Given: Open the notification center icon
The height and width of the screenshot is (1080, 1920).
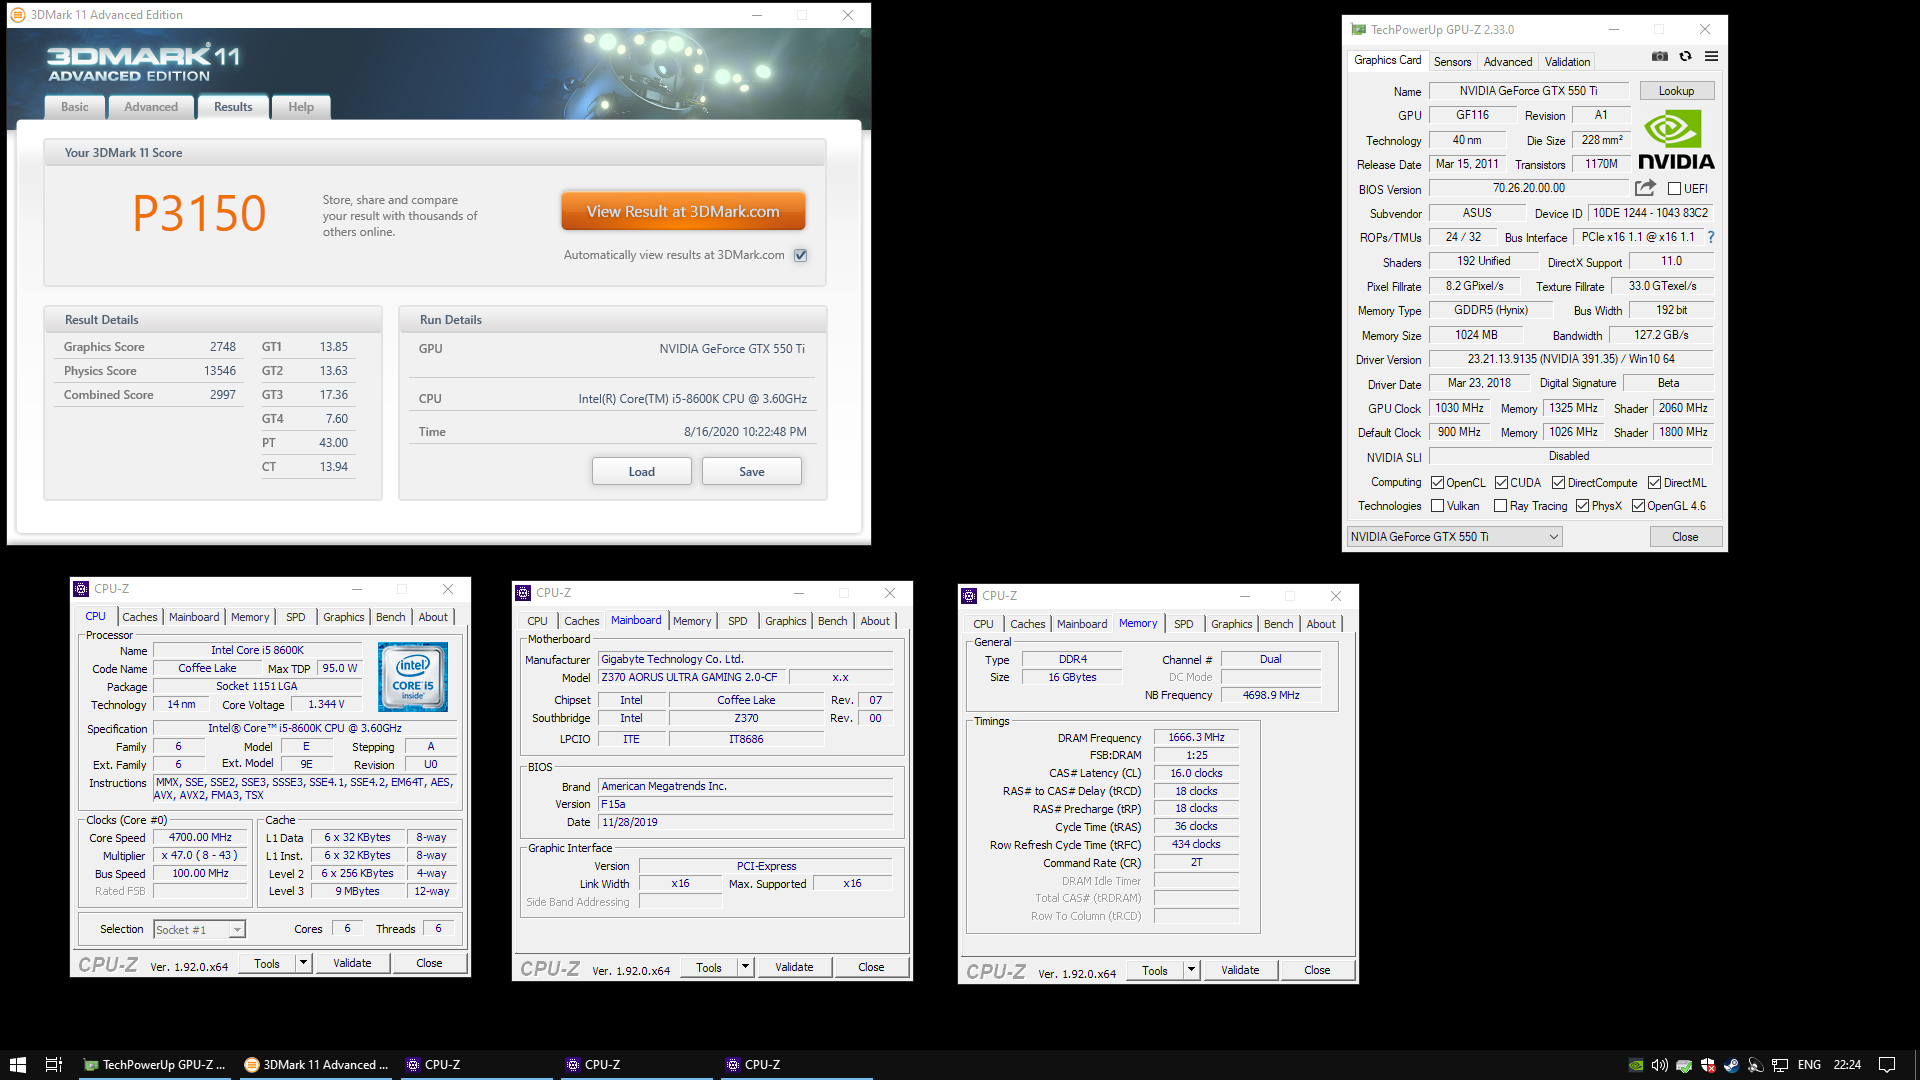Looking at the screenshot, I should click(x=1887, y=1065).
